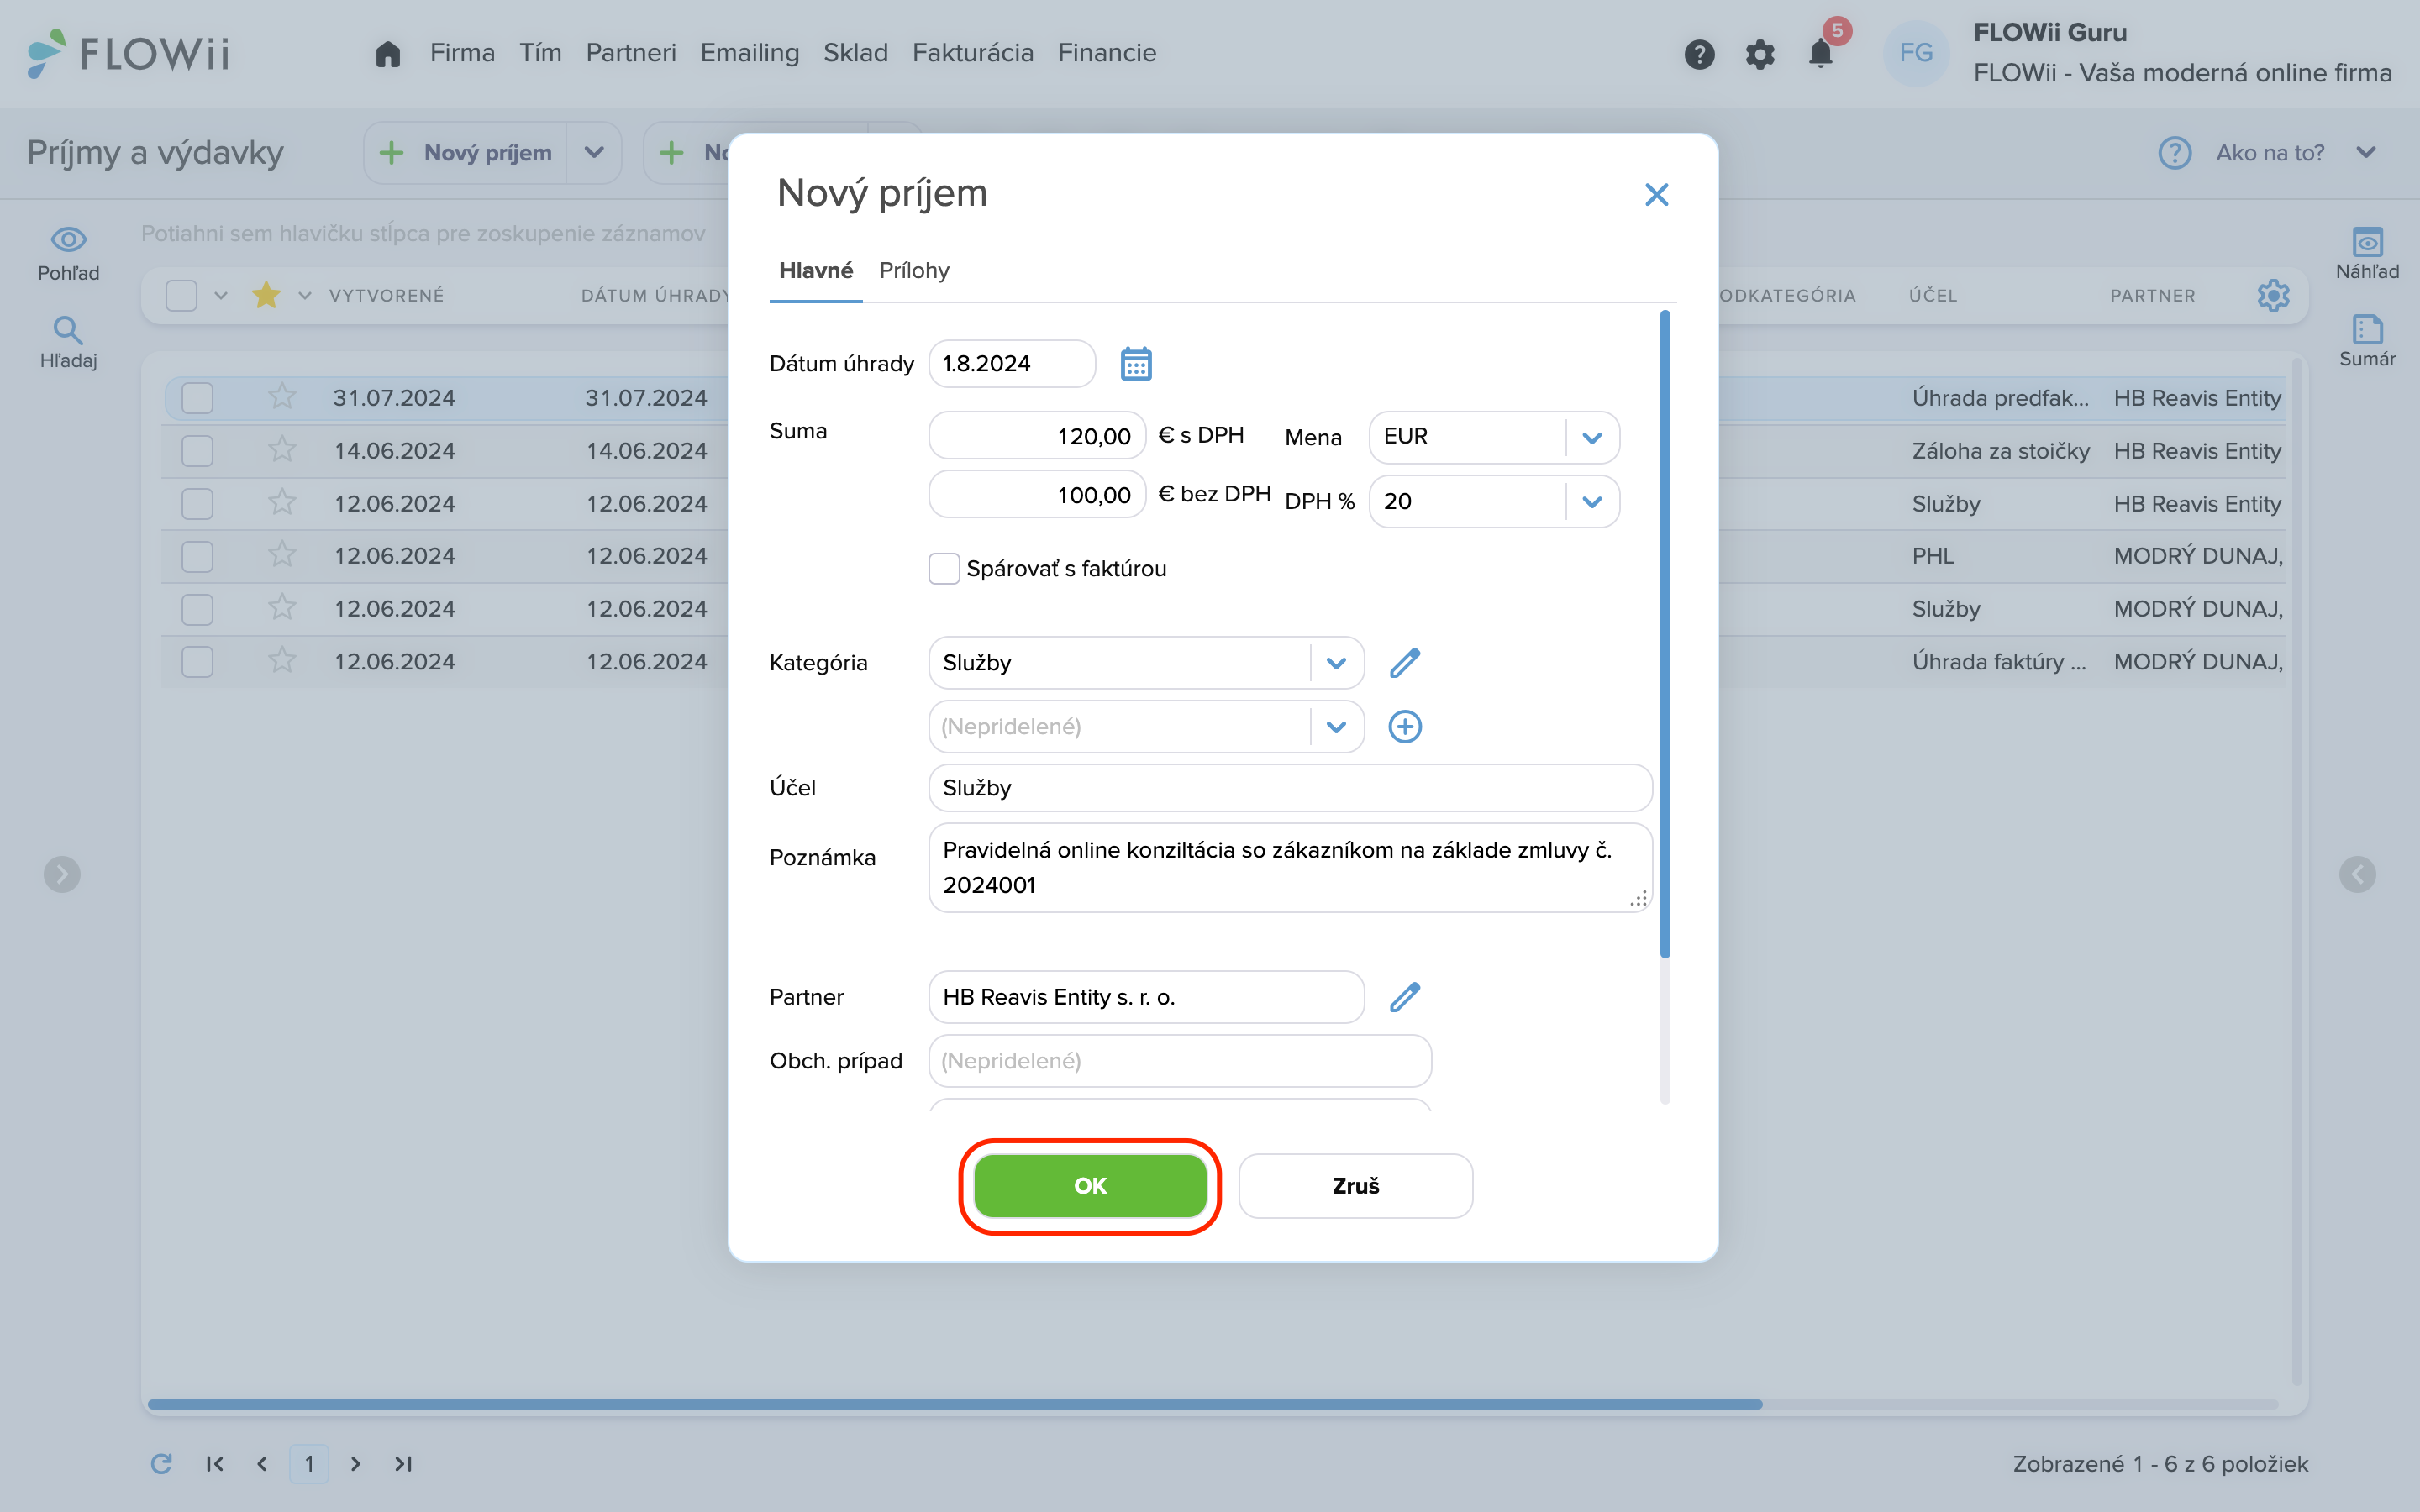2420x1512 pixels.
Task: Jump to last page arrow
Action: pyautogui.click(x=403, y=1464)
